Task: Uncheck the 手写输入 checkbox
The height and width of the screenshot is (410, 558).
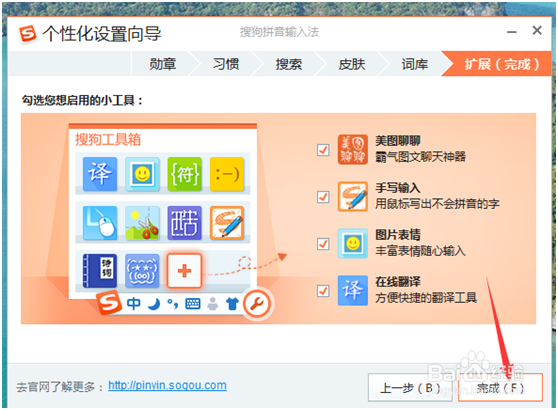Action: [323, 197]
